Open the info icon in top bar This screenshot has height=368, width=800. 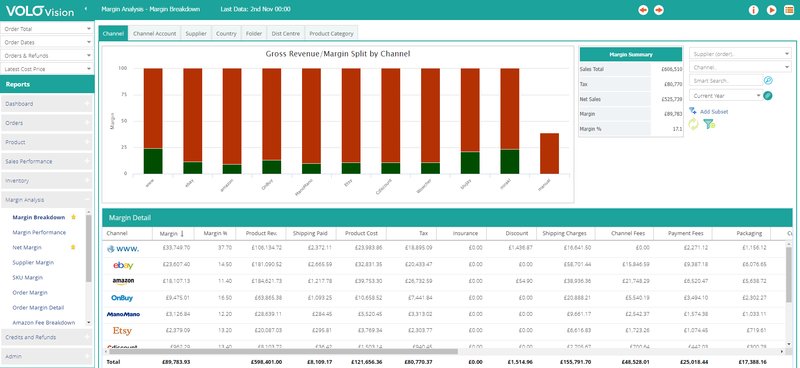(754, 10)
